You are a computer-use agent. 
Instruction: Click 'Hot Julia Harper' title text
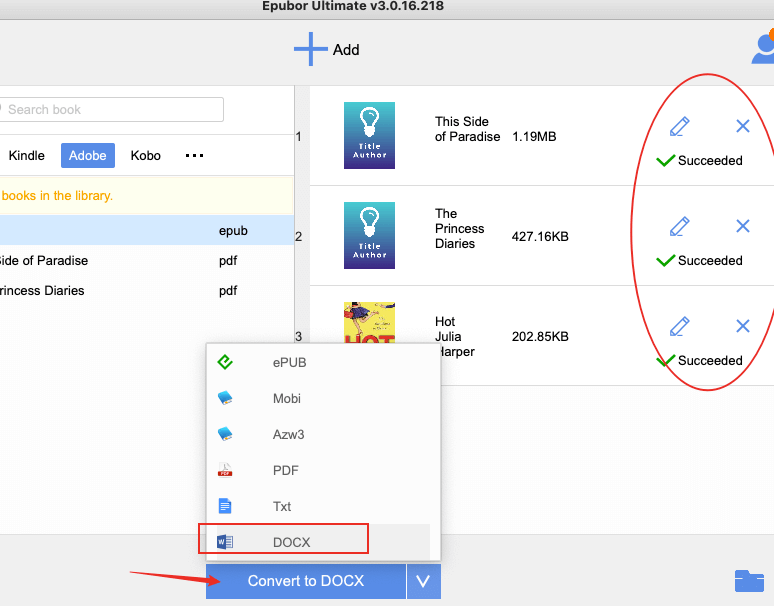tap(454, 337)
